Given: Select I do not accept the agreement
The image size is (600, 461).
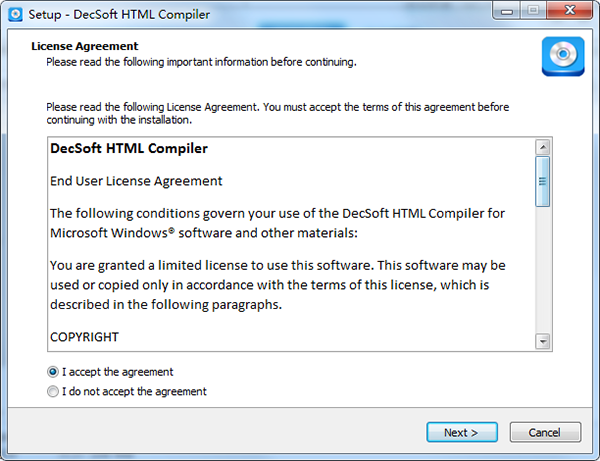Looking at the screenshot, I should point(53,391).
